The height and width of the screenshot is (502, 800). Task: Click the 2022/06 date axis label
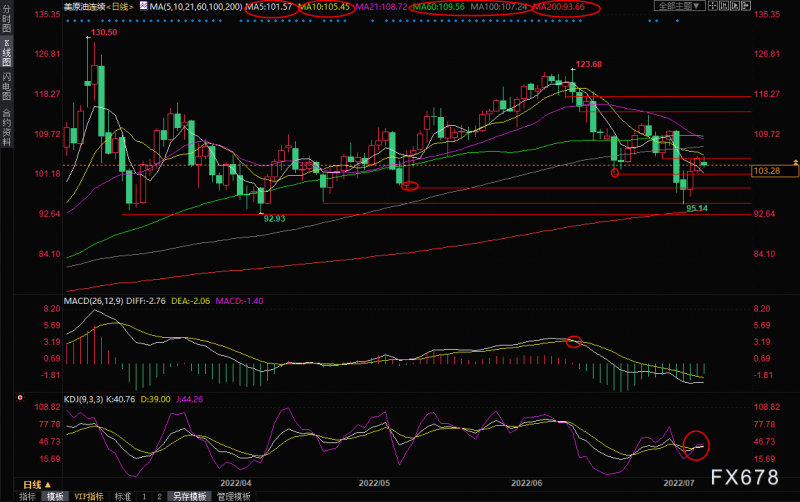coord(527,483)
